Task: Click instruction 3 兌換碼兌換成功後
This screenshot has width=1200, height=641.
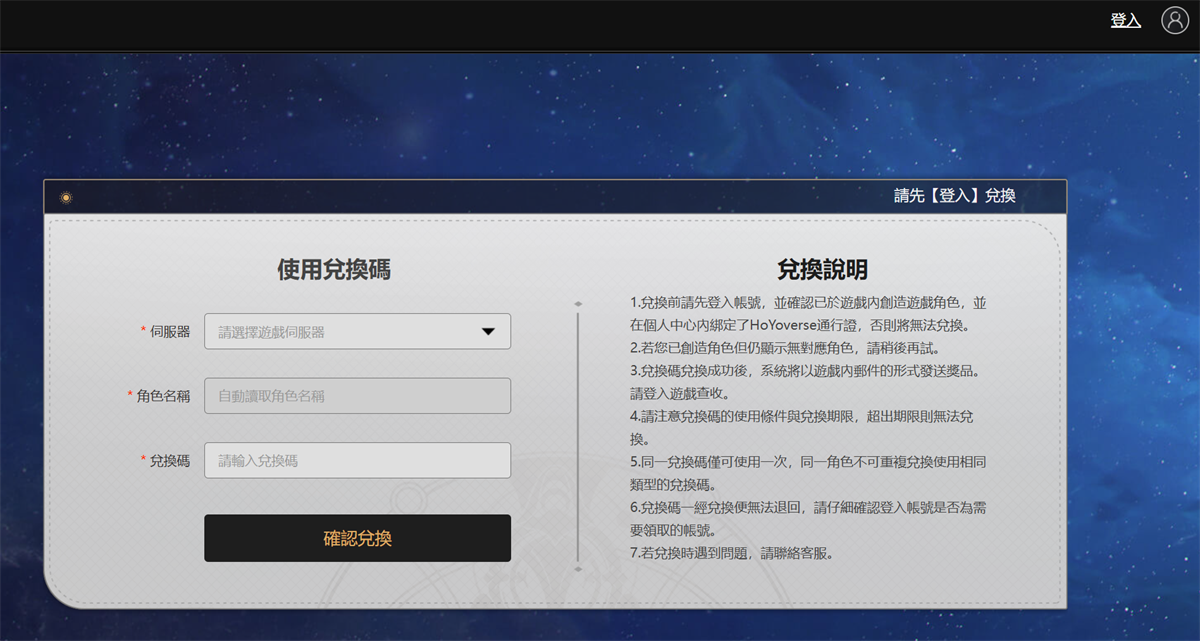Action: [x=805, y=382]
